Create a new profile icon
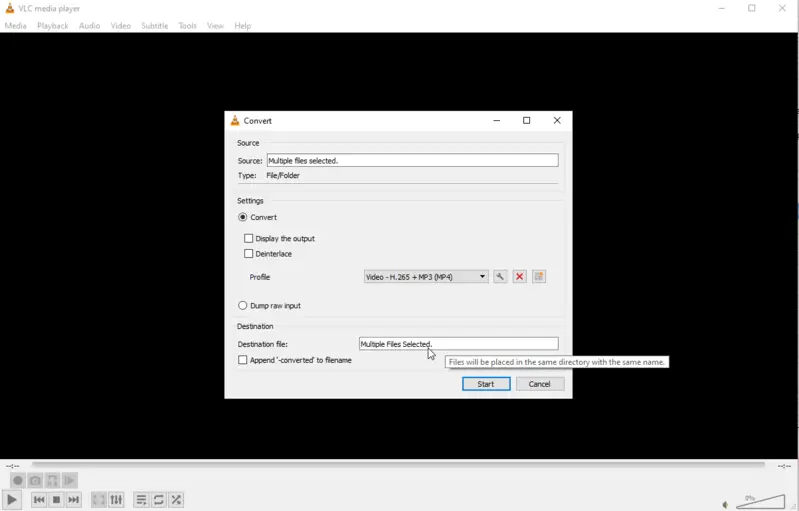The height and width of the screenshot is (511, 799). click(539, 277)
